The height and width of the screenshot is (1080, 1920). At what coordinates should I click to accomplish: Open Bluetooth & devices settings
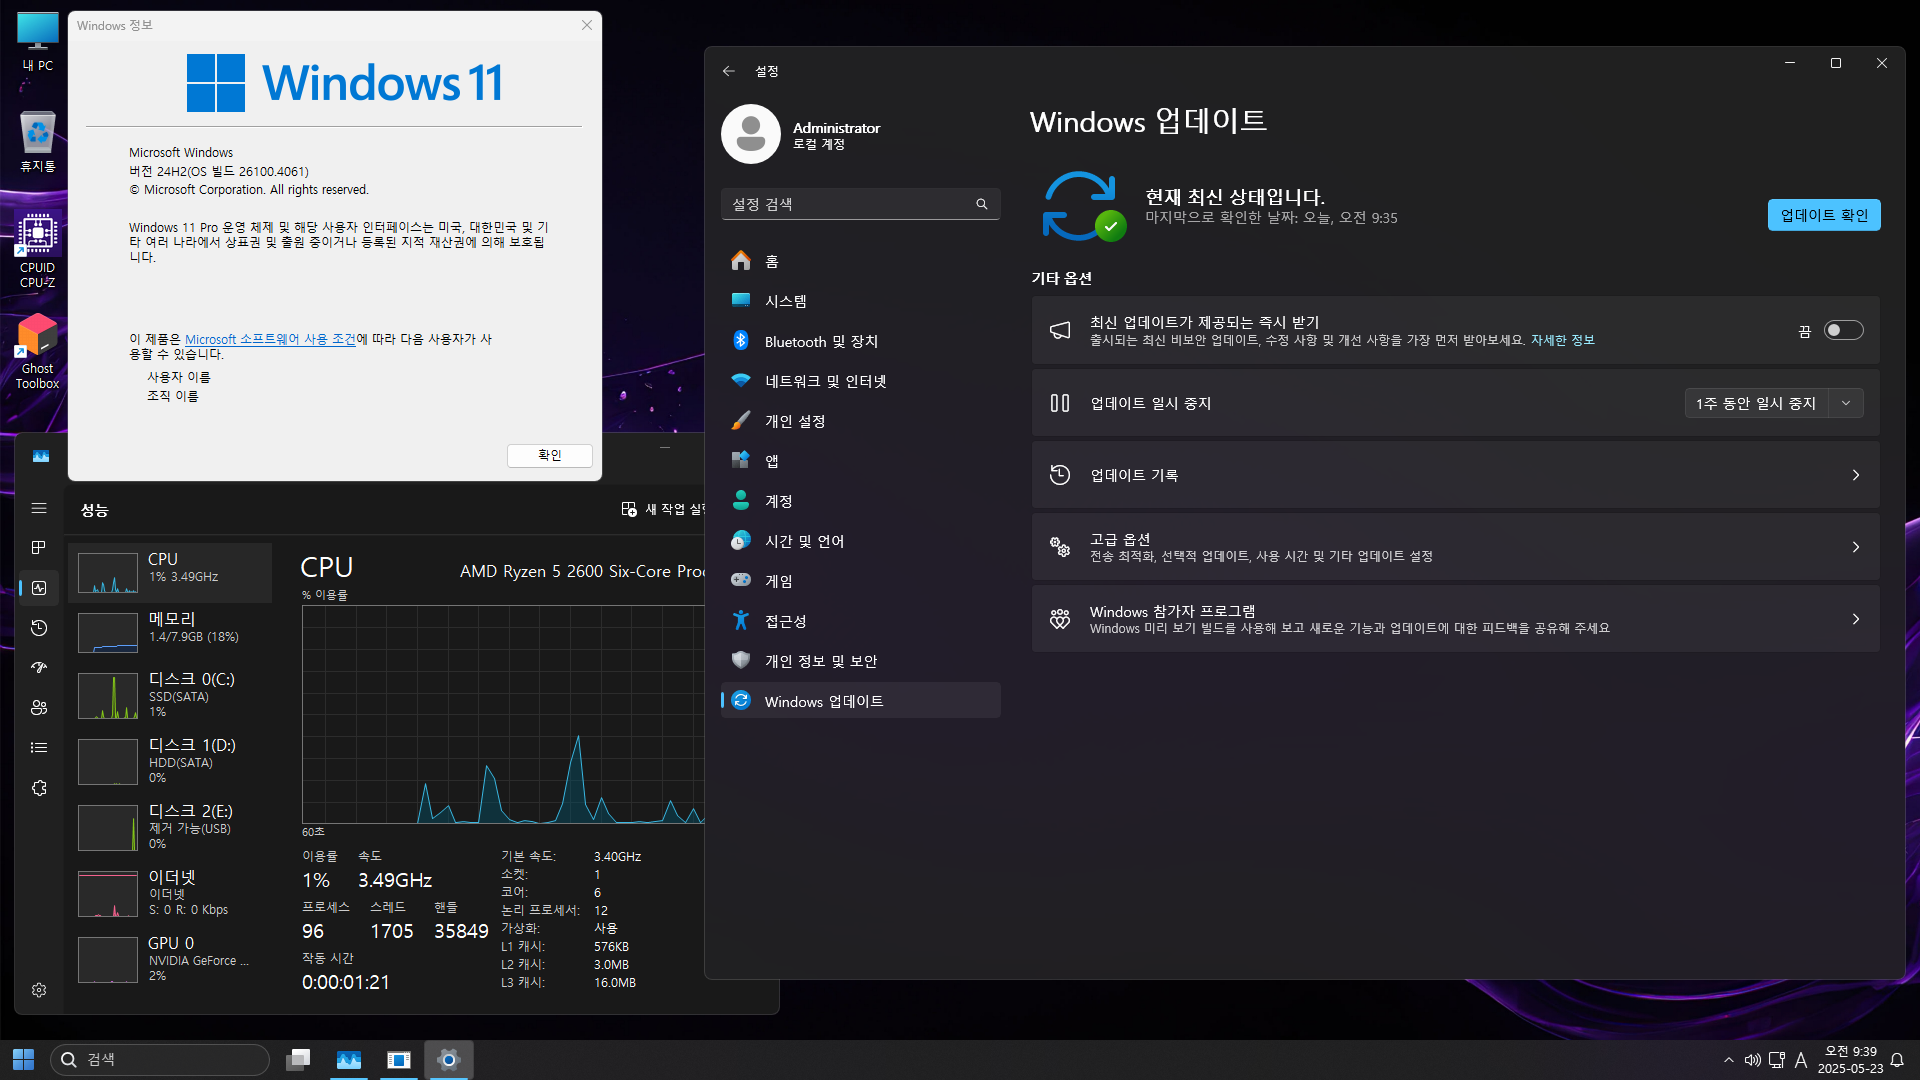(860, 341)
